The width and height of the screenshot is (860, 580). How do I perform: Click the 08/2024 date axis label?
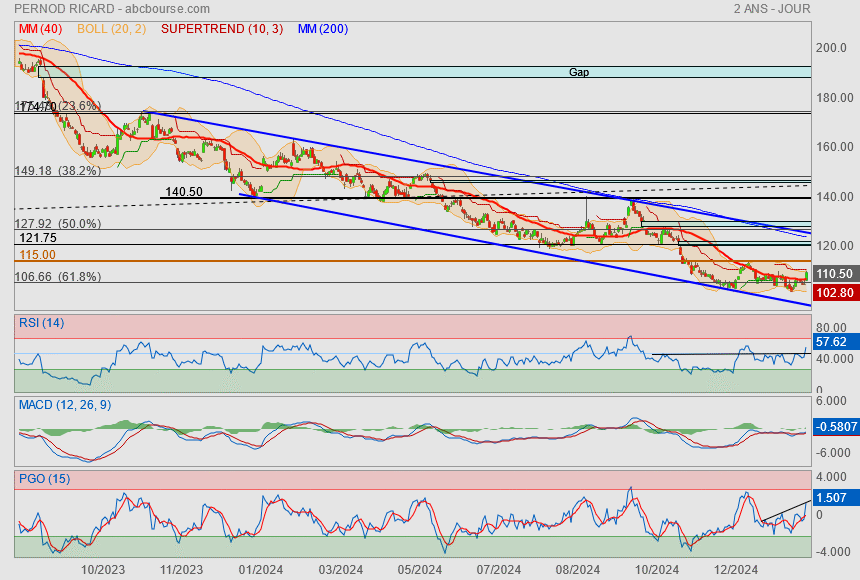click(578, 570)
